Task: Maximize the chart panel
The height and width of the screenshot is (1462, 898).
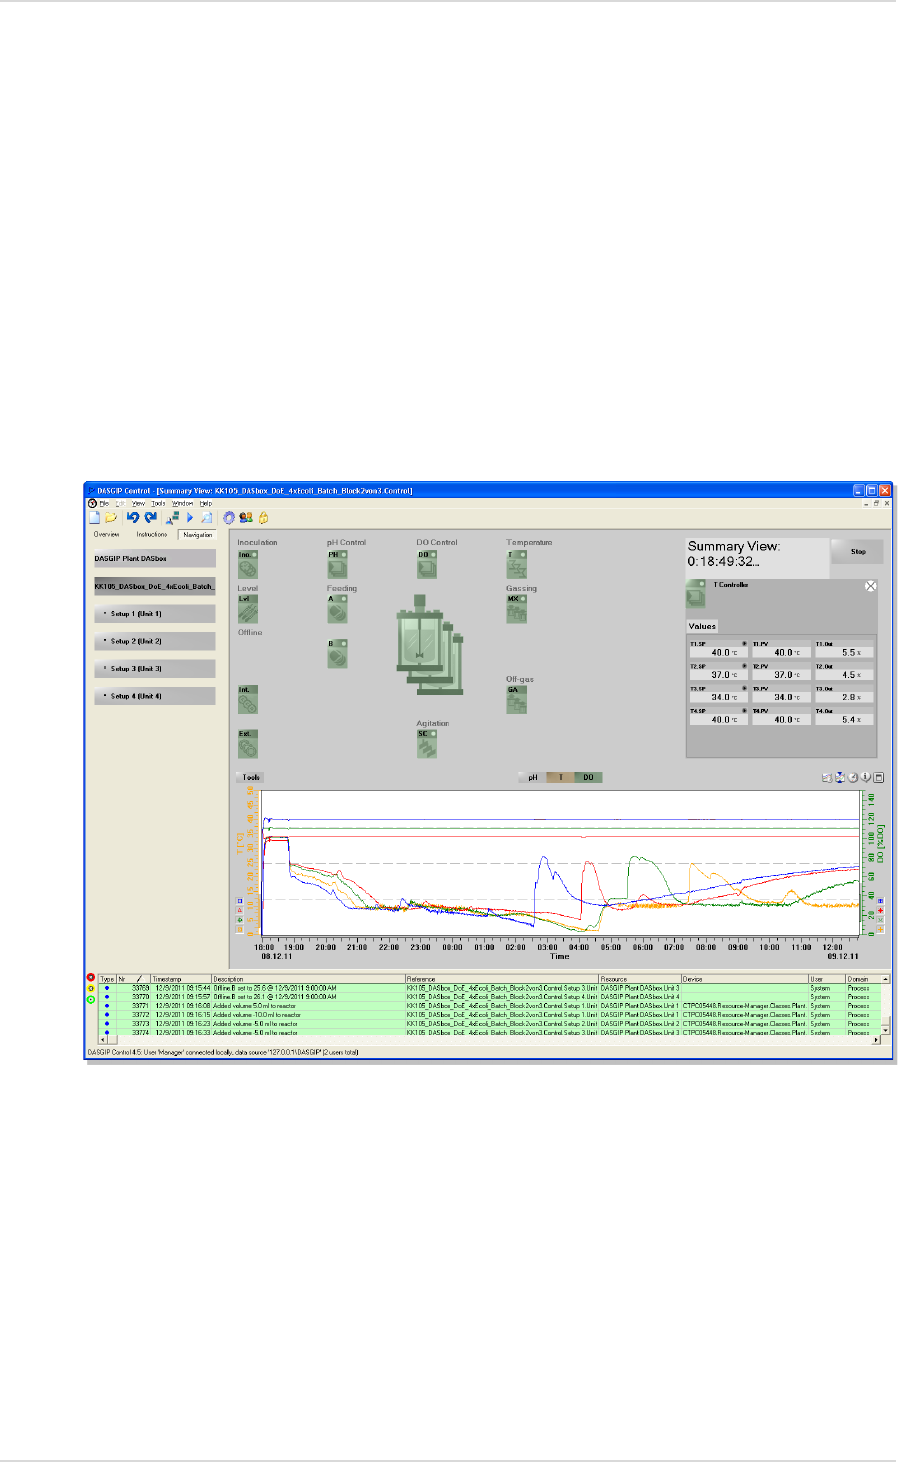Action: [879, 777]
